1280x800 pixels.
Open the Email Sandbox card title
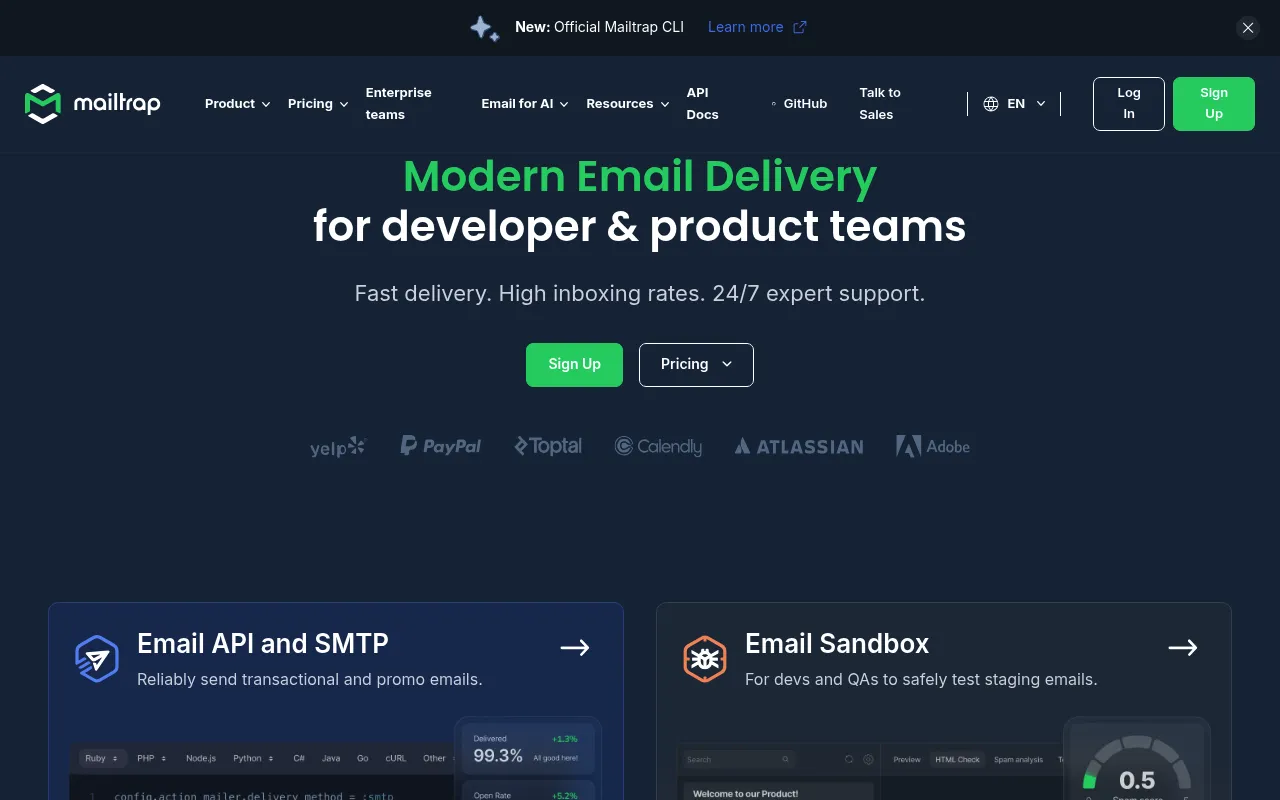tap(837, 644)
